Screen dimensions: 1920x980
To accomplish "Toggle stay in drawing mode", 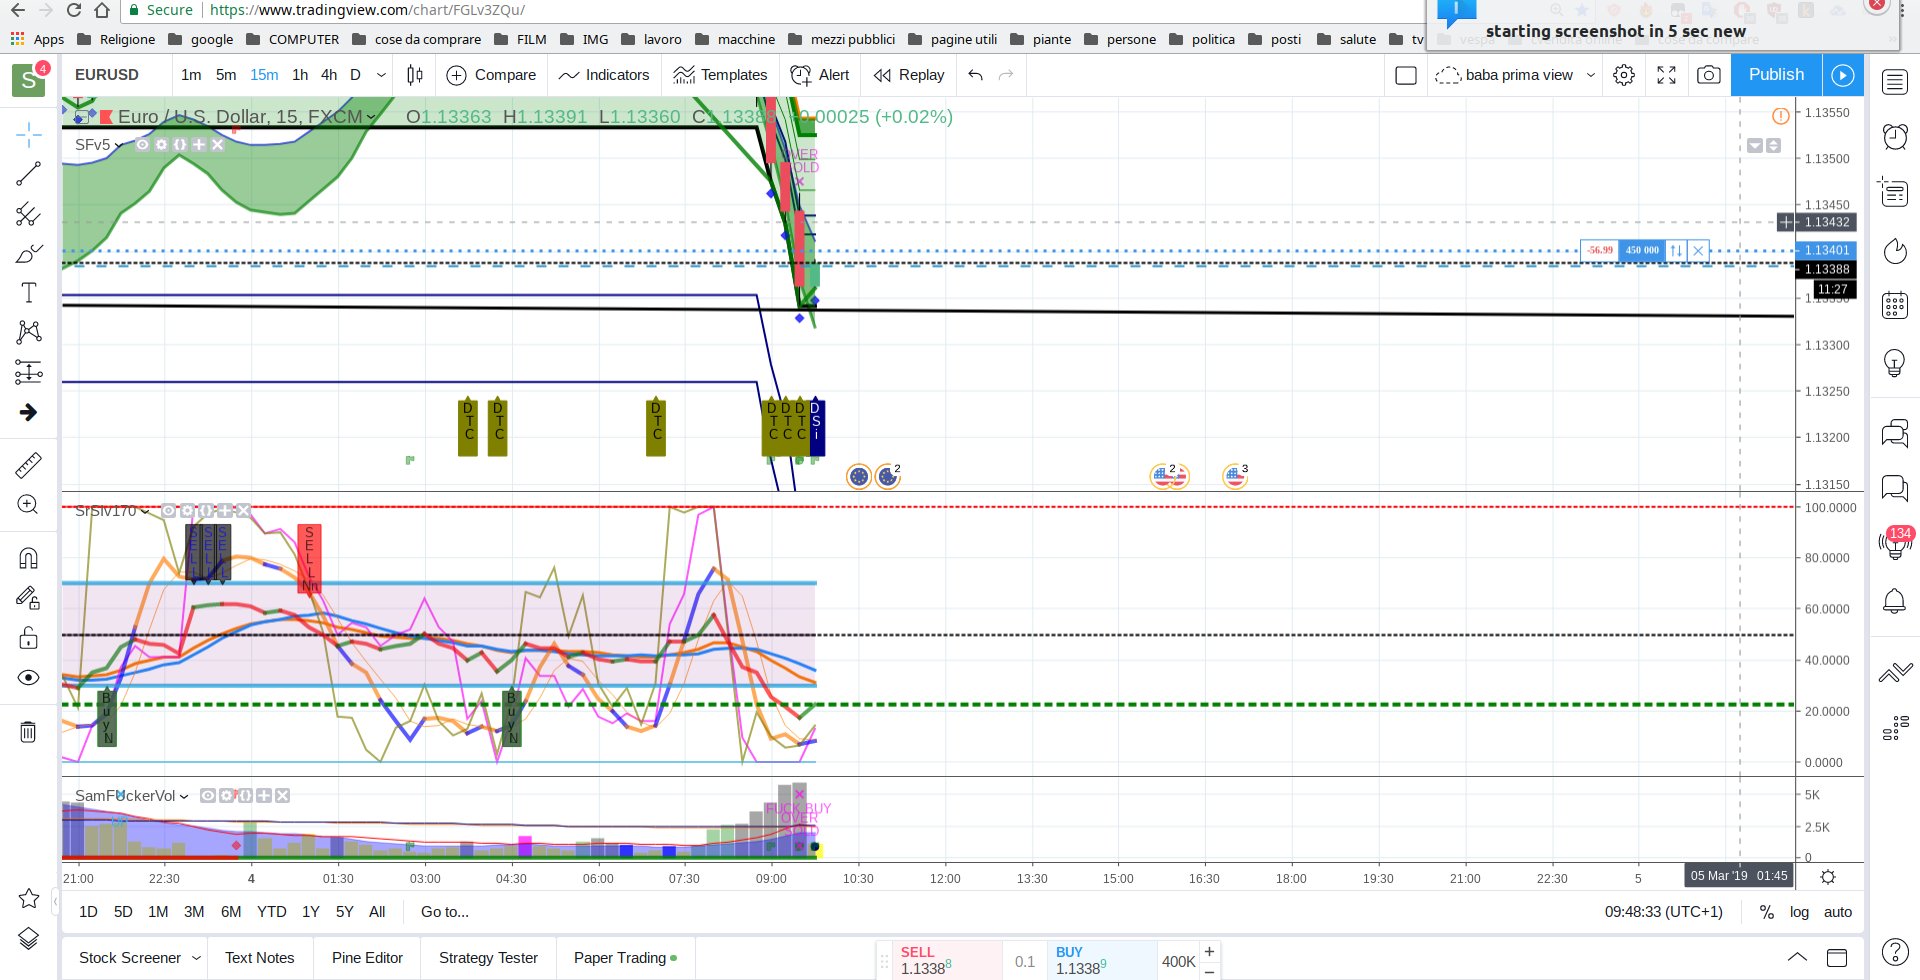I will click(x=29, y=598).
